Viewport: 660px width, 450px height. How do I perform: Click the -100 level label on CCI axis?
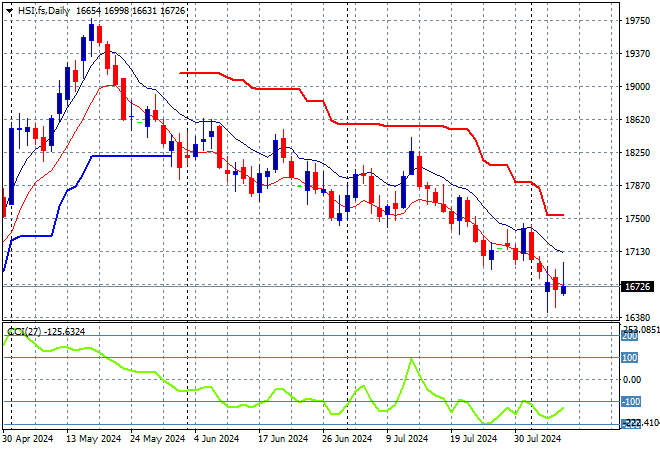tap(630, 401)
